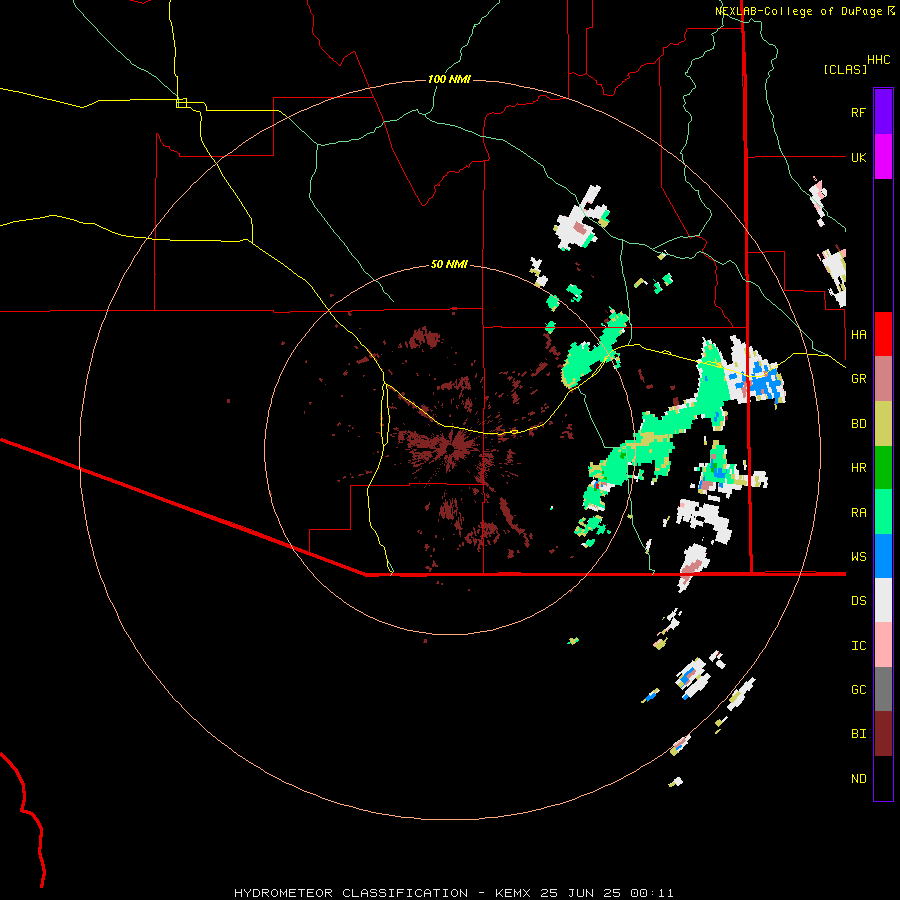Image resolution: width=900 pixels, height=900 pixels.
Task: Click the 100 NMI range ring label
Action: point(449,79)
